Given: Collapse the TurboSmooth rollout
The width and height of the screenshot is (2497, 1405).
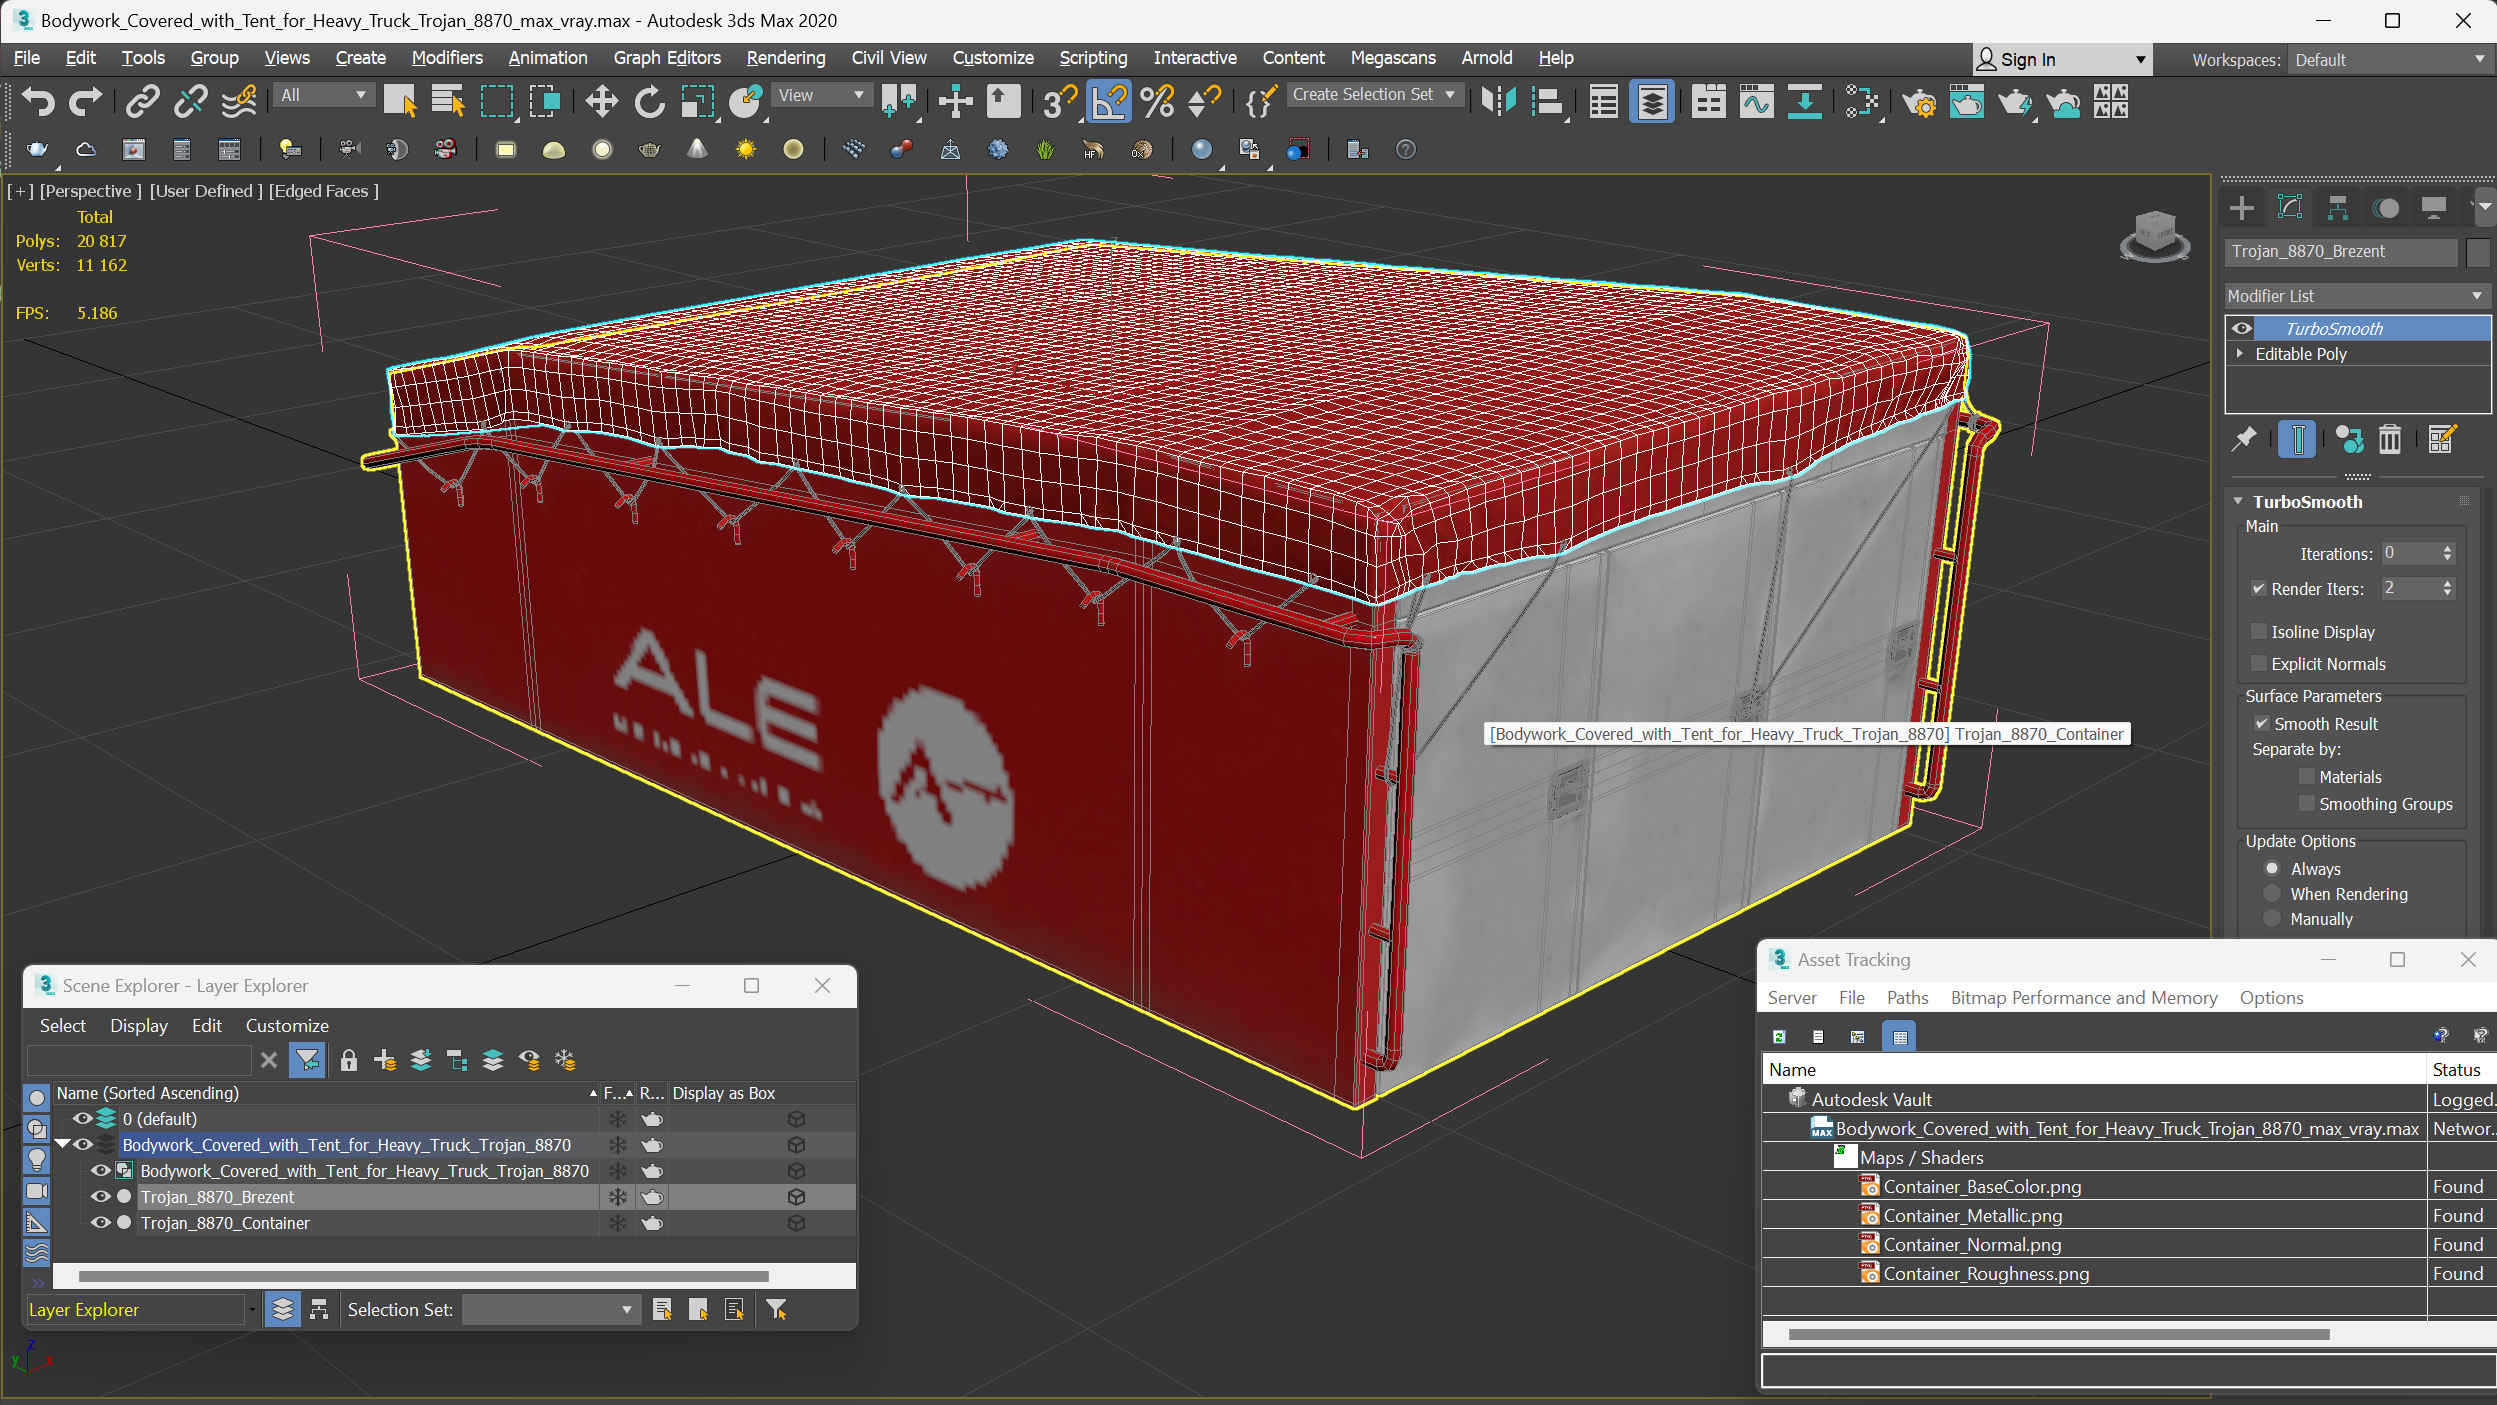Looking at the screenshot, I should [2238, 502].
